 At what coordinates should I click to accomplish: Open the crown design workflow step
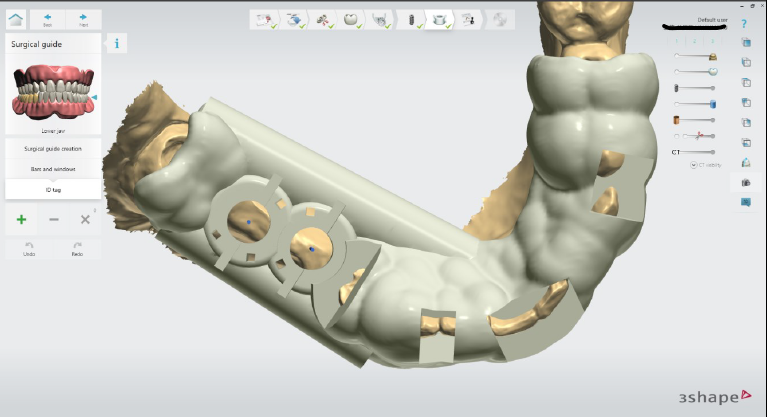pos(352,19)
